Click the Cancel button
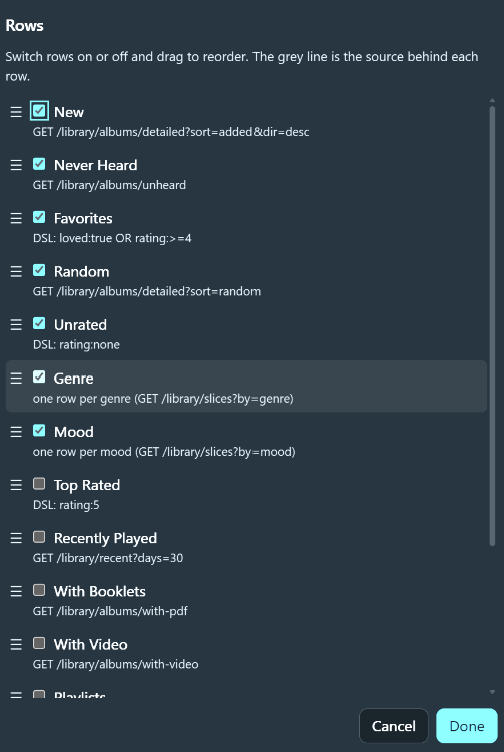Screen dimensions: 504x752 (394, 726)
